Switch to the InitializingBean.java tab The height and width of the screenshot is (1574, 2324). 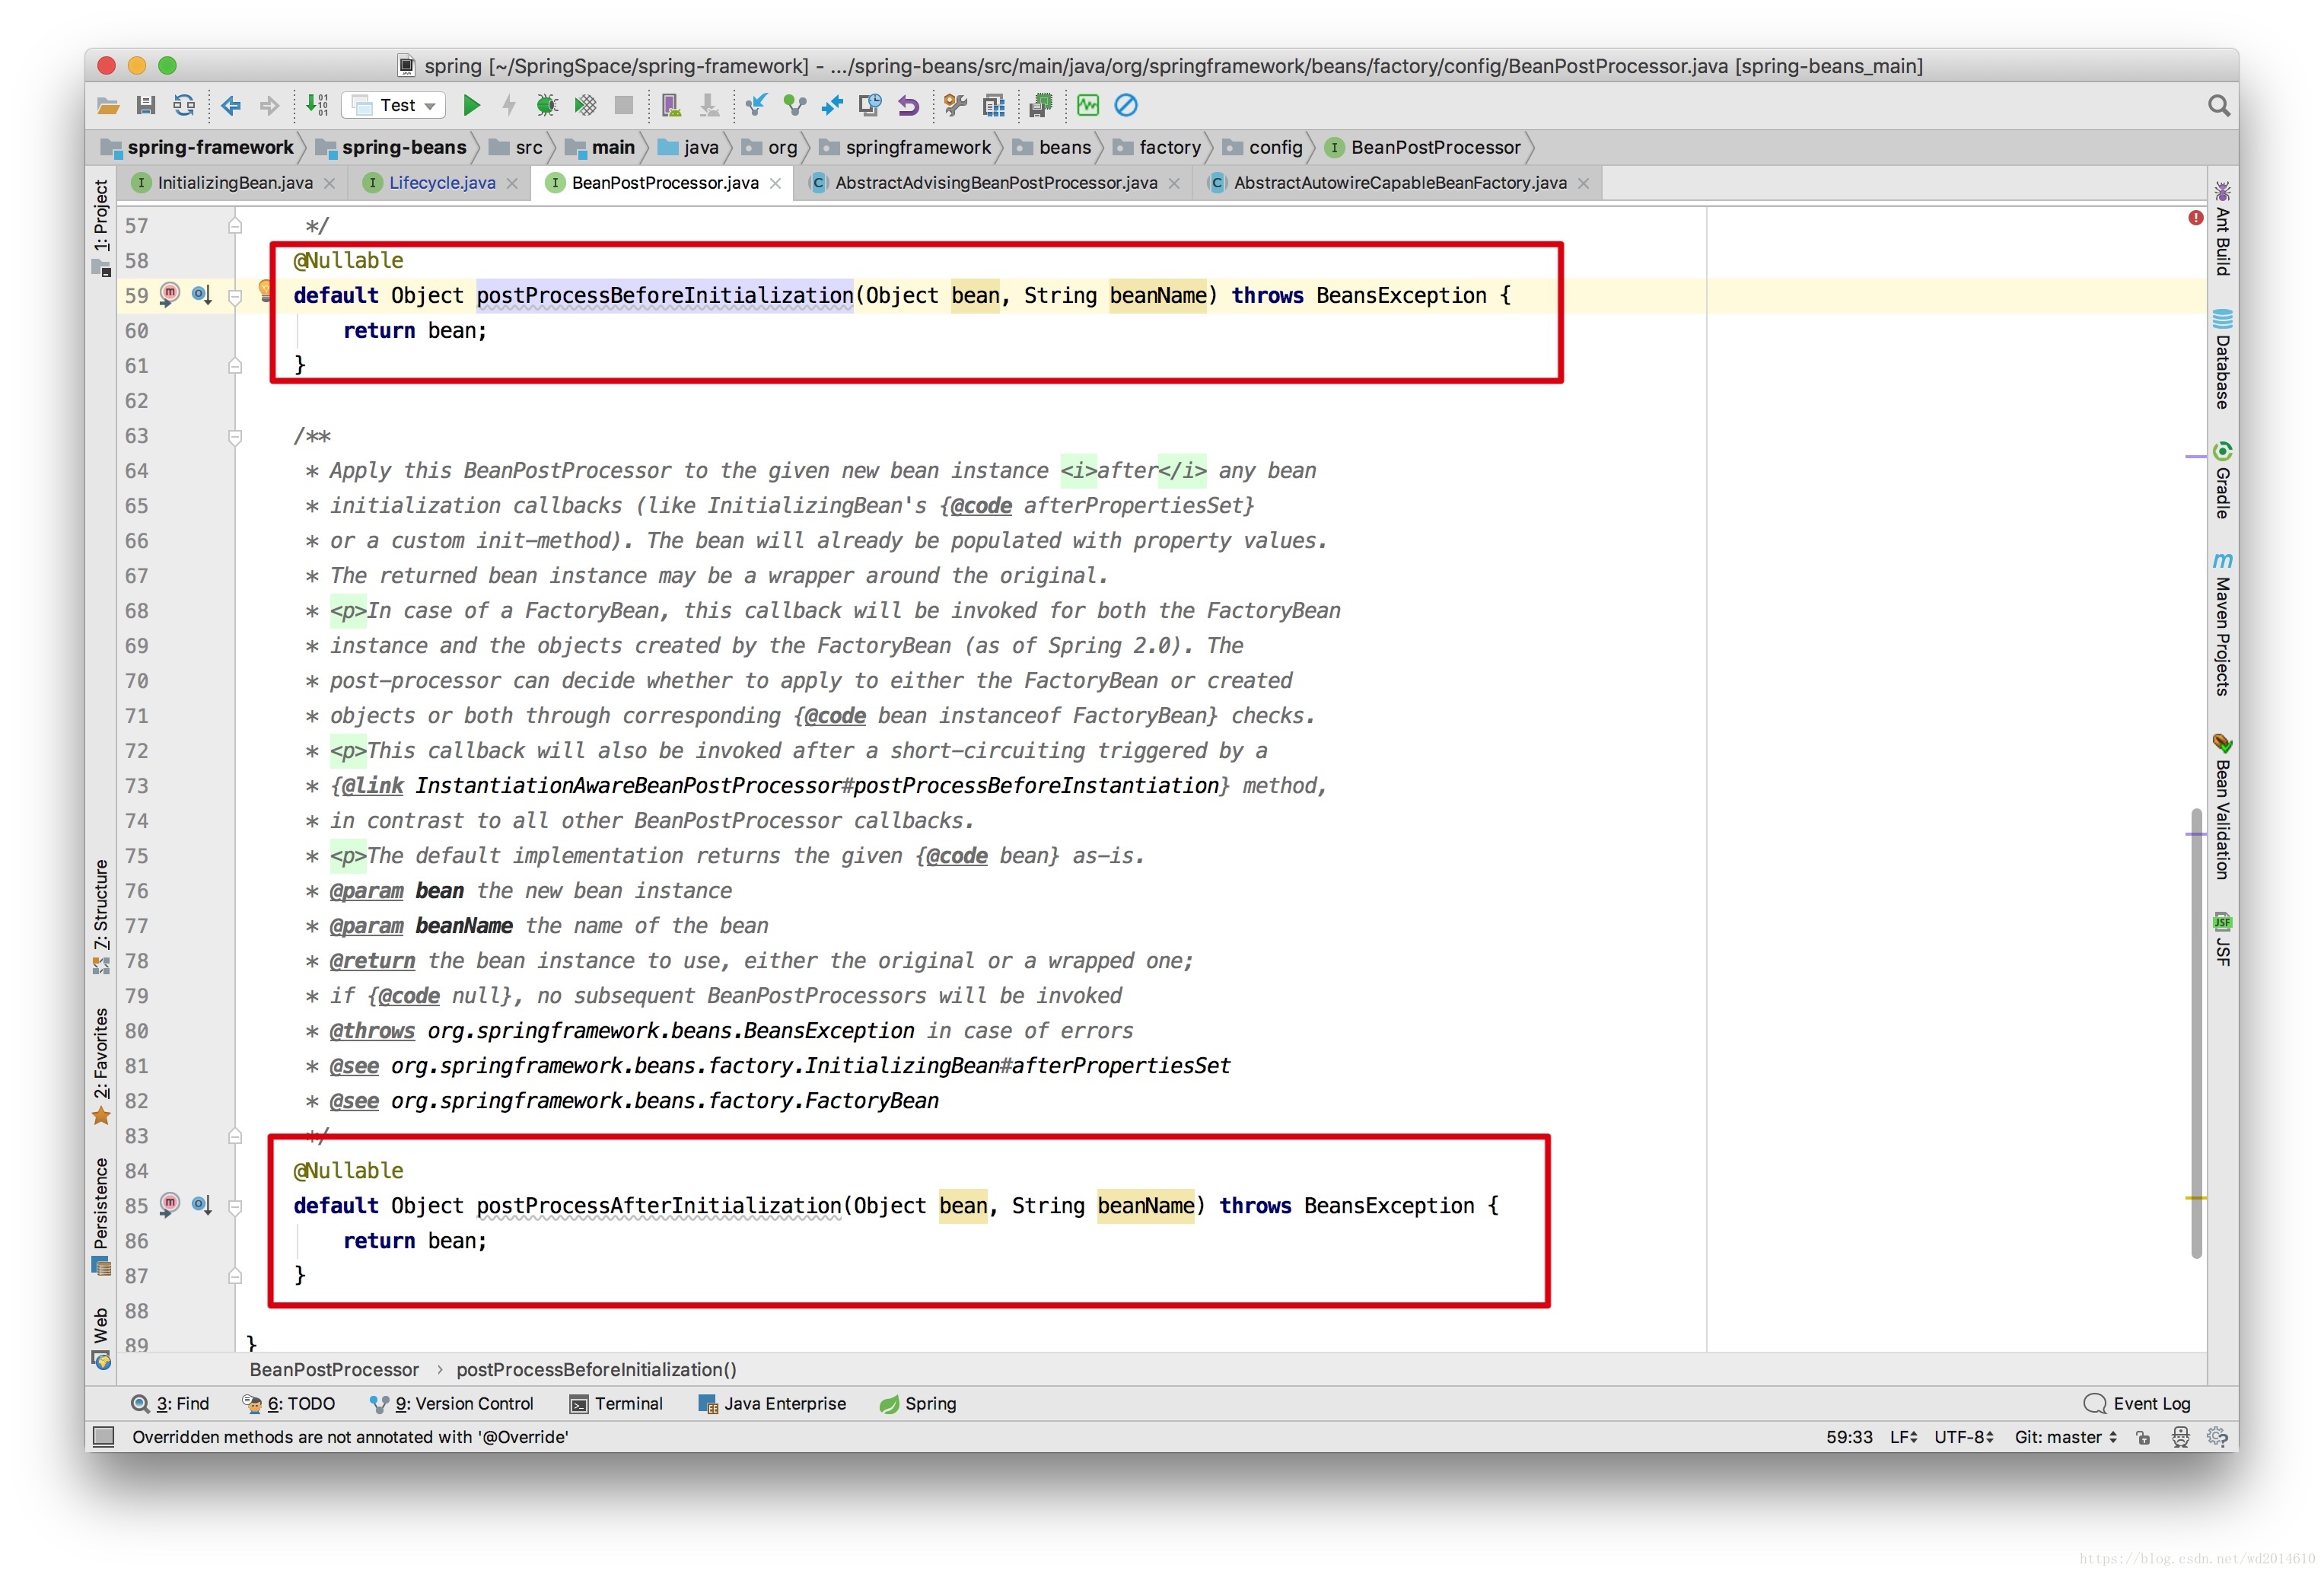pos(235,183)
